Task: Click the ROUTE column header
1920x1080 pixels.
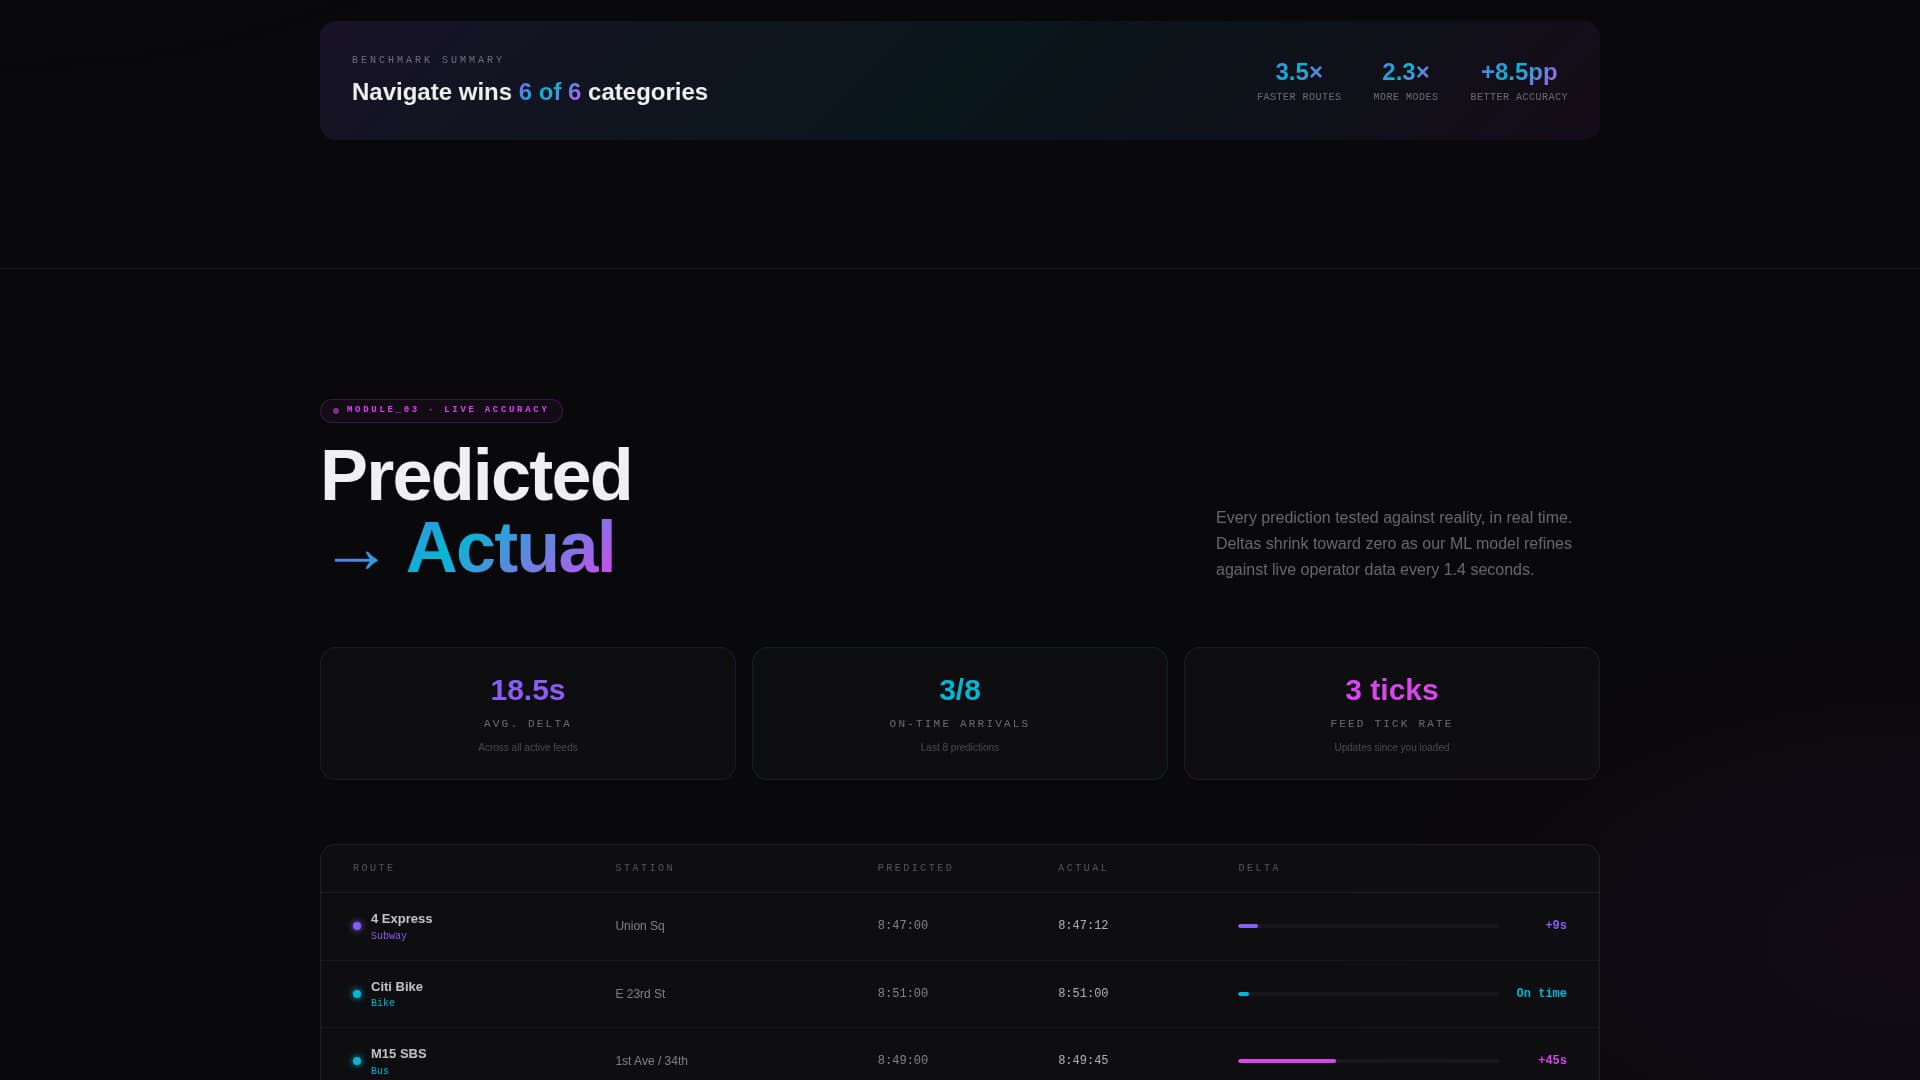Action: 374,868
